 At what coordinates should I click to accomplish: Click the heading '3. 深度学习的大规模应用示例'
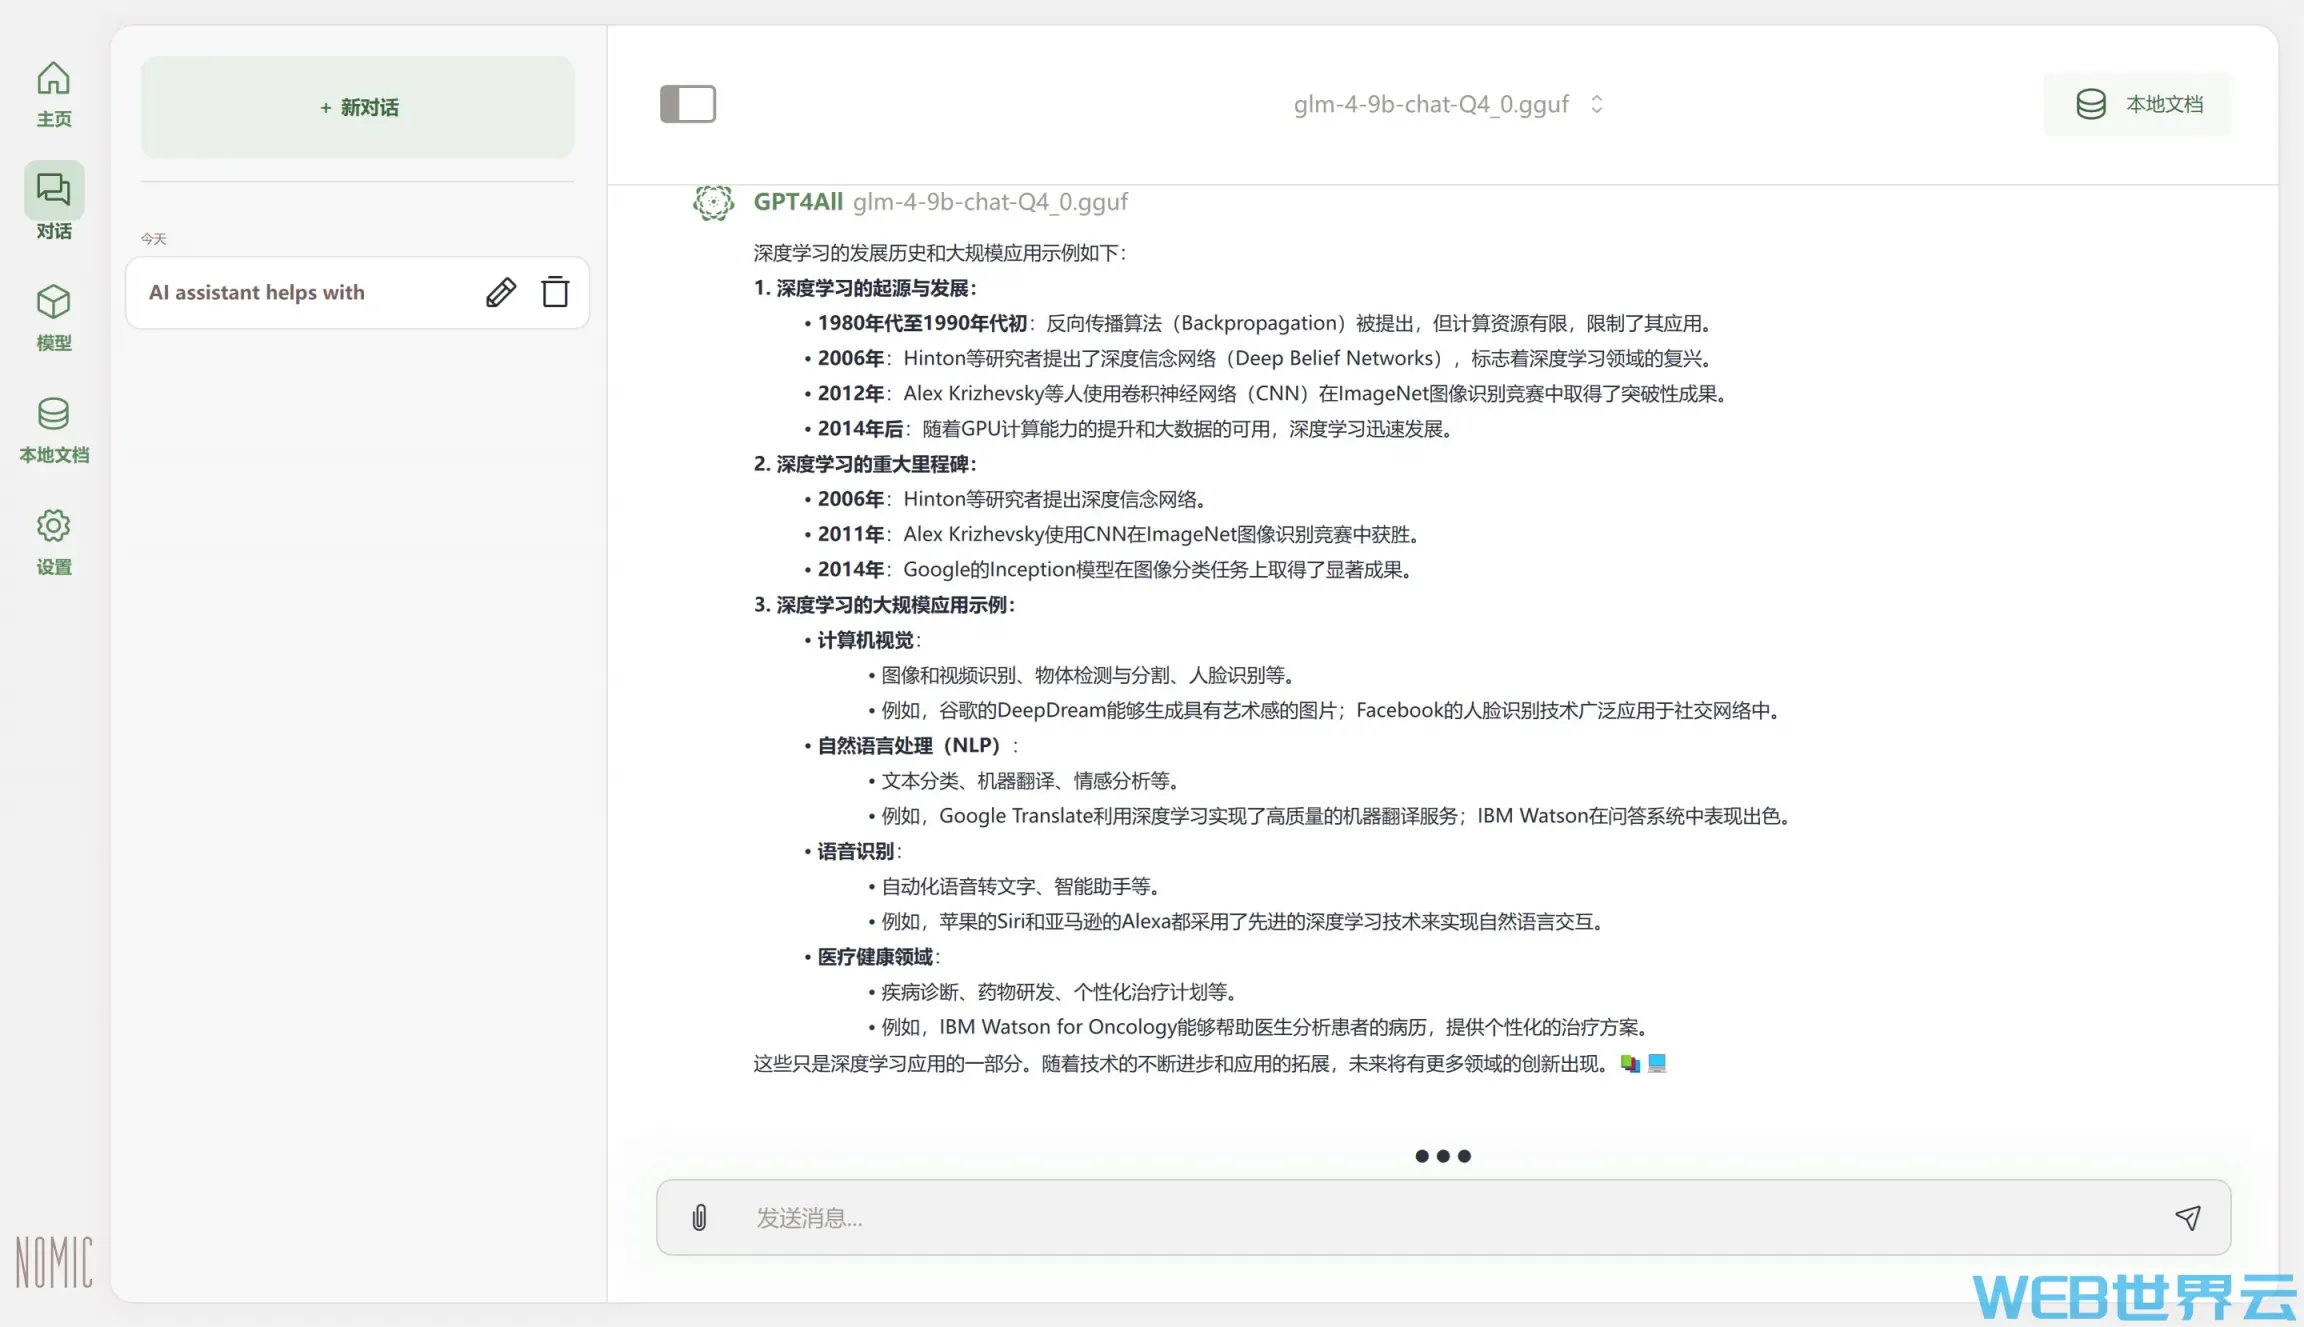pyautogui.click(x=884, y=605)
